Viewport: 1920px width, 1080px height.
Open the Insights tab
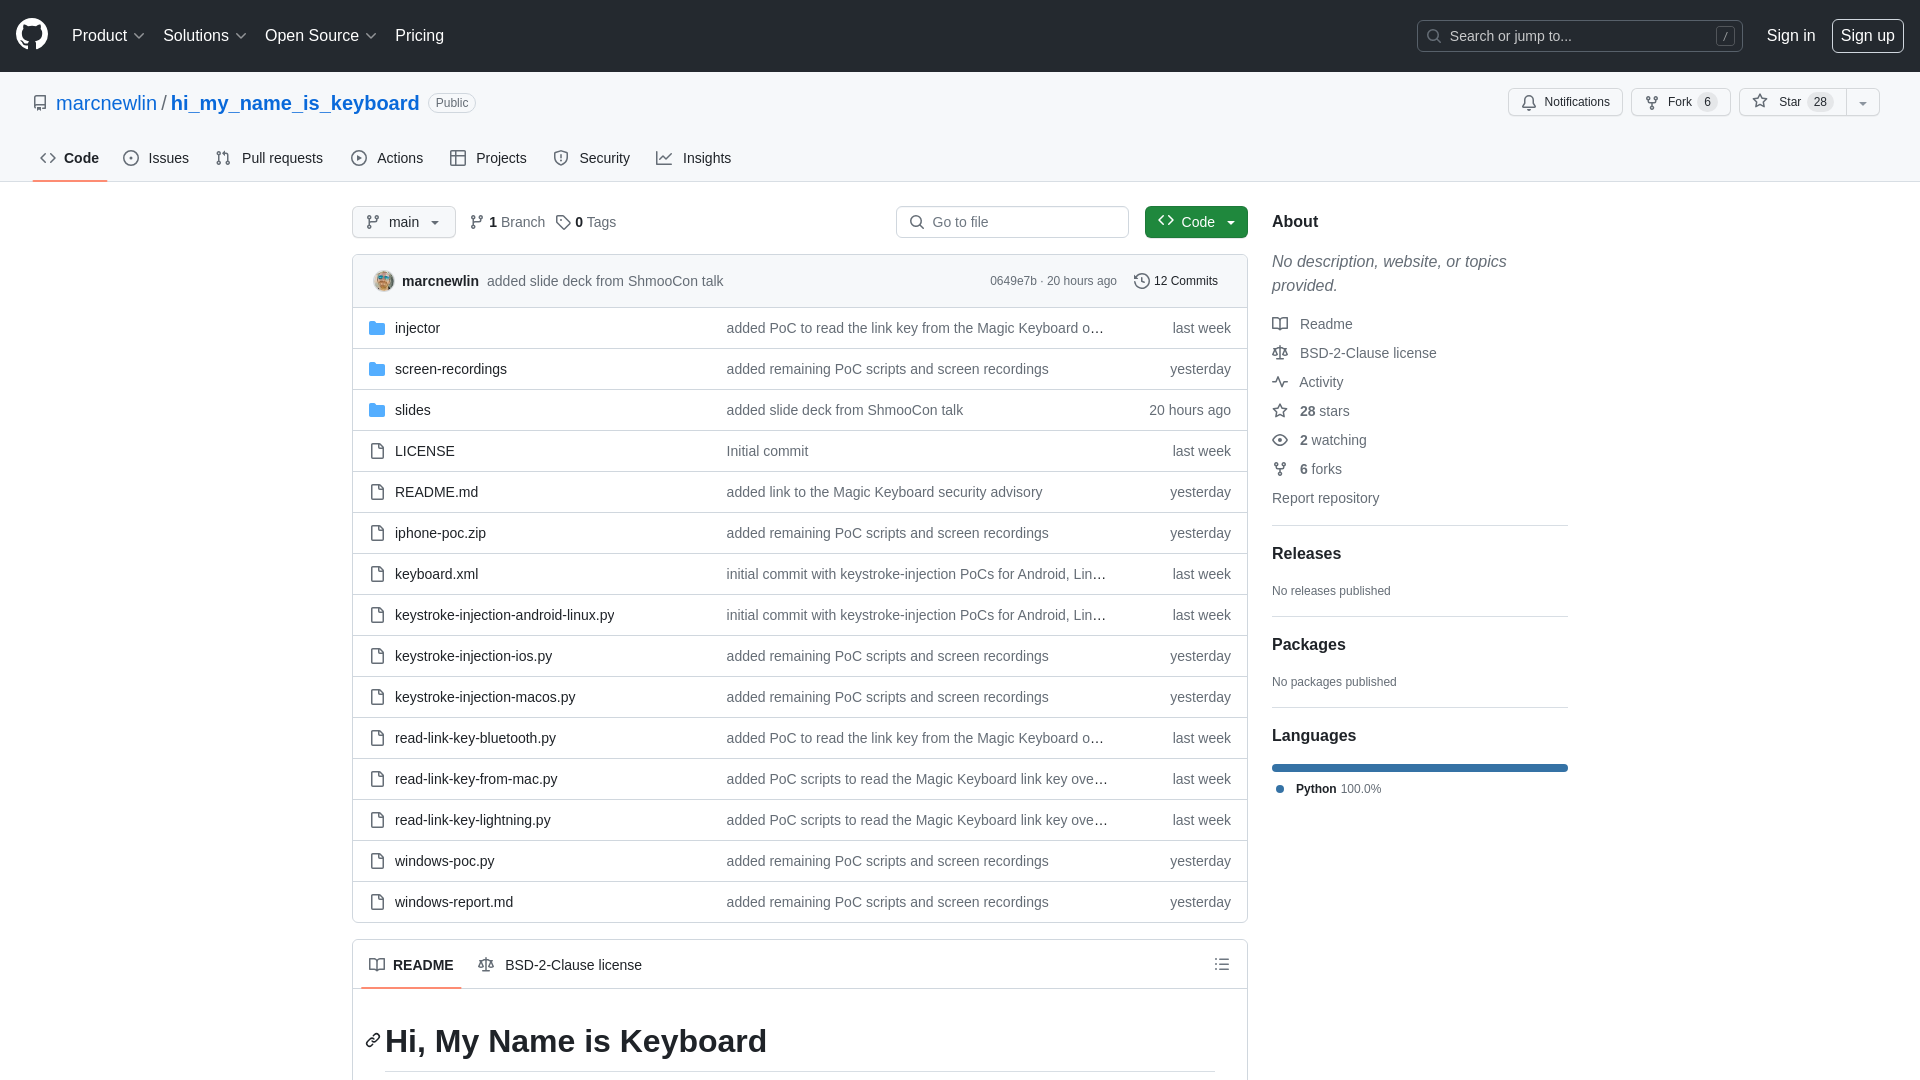click(x=694, y=158)
